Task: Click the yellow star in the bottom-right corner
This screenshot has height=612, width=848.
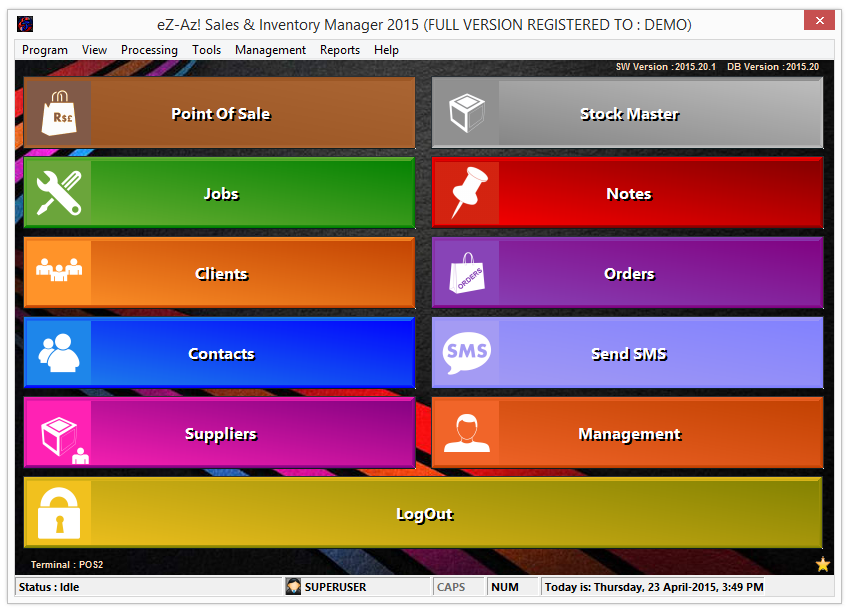Action: click(822, 565)
